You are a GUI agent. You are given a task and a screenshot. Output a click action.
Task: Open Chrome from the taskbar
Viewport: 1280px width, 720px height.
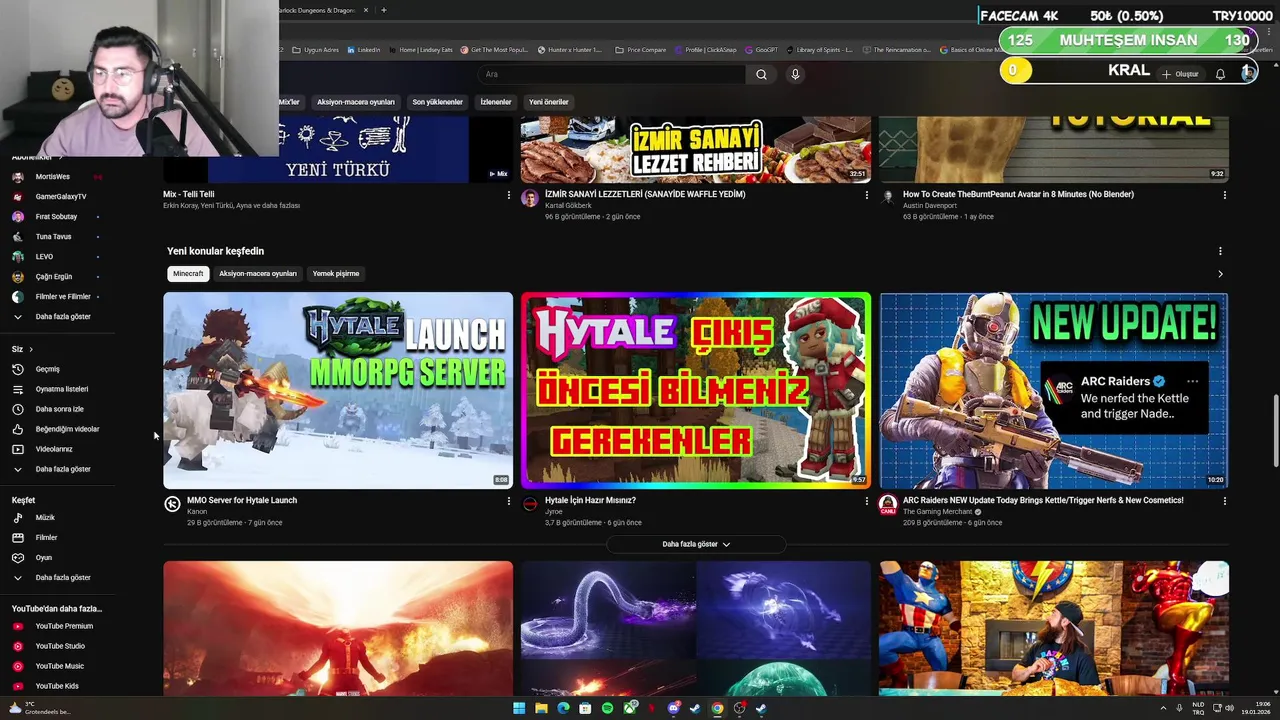pyautogui.click(x=717, y=708)
